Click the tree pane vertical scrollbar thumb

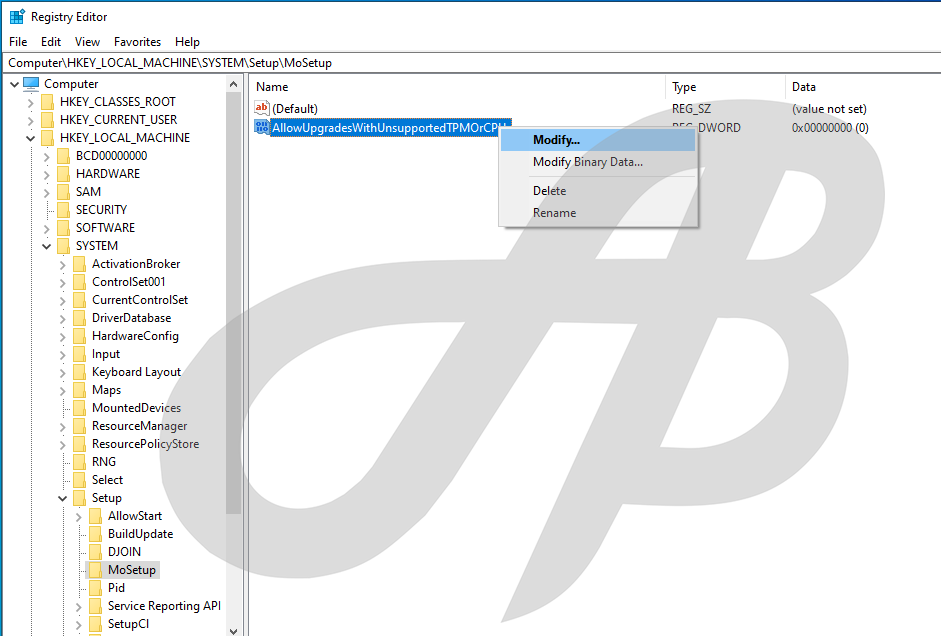pos(233,304)
